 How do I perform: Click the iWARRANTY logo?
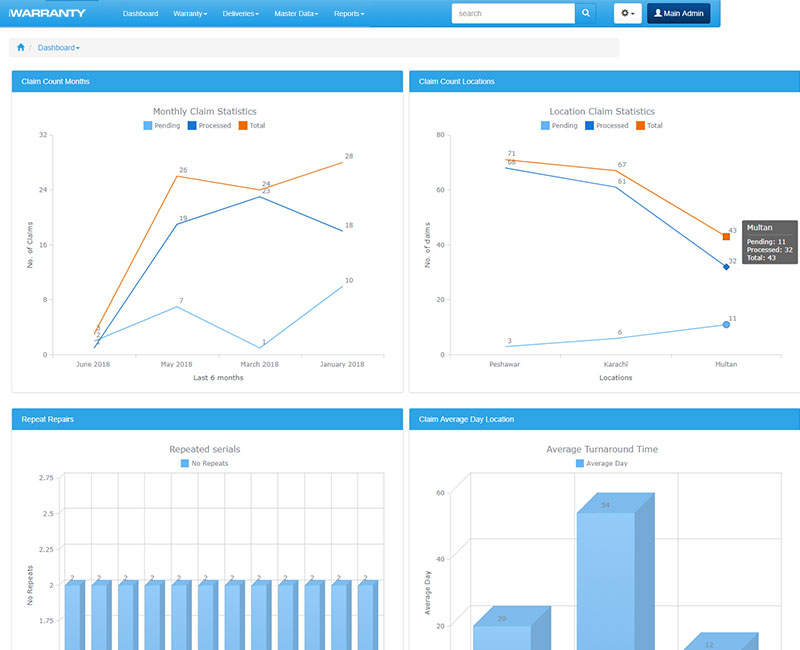click(47, 13)
